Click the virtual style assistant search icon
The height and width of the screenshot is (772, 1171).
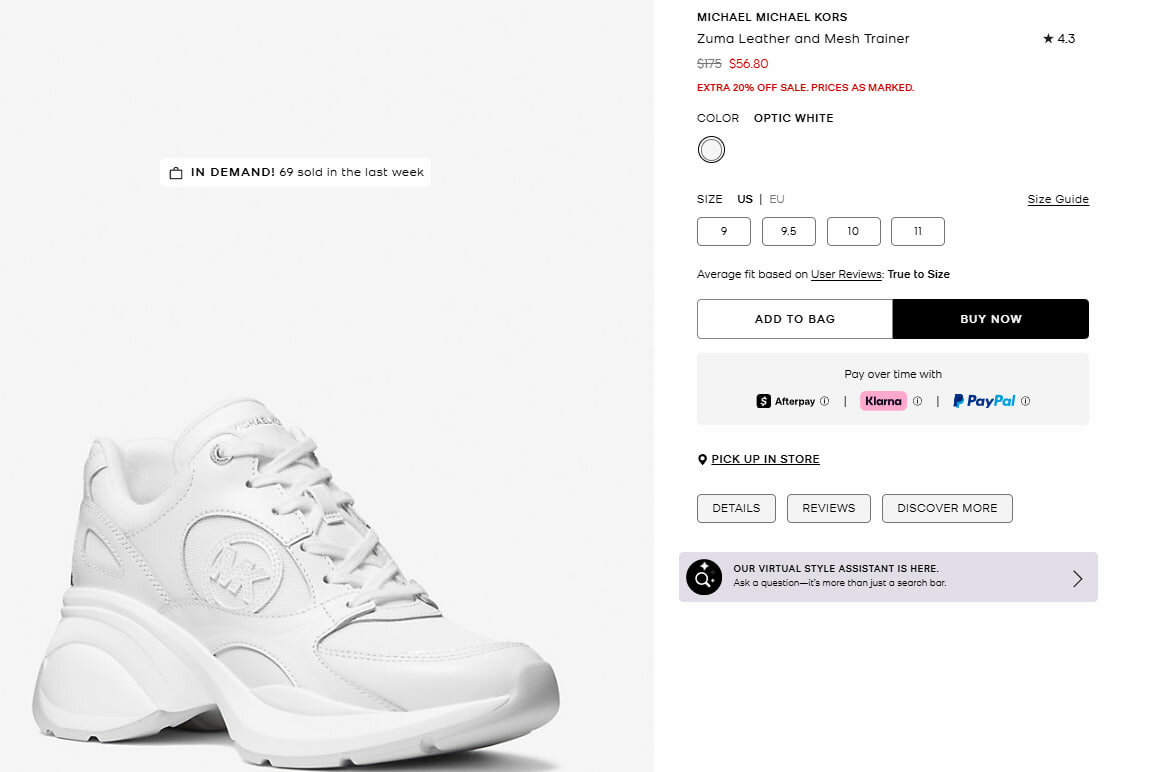click(704, 577)
